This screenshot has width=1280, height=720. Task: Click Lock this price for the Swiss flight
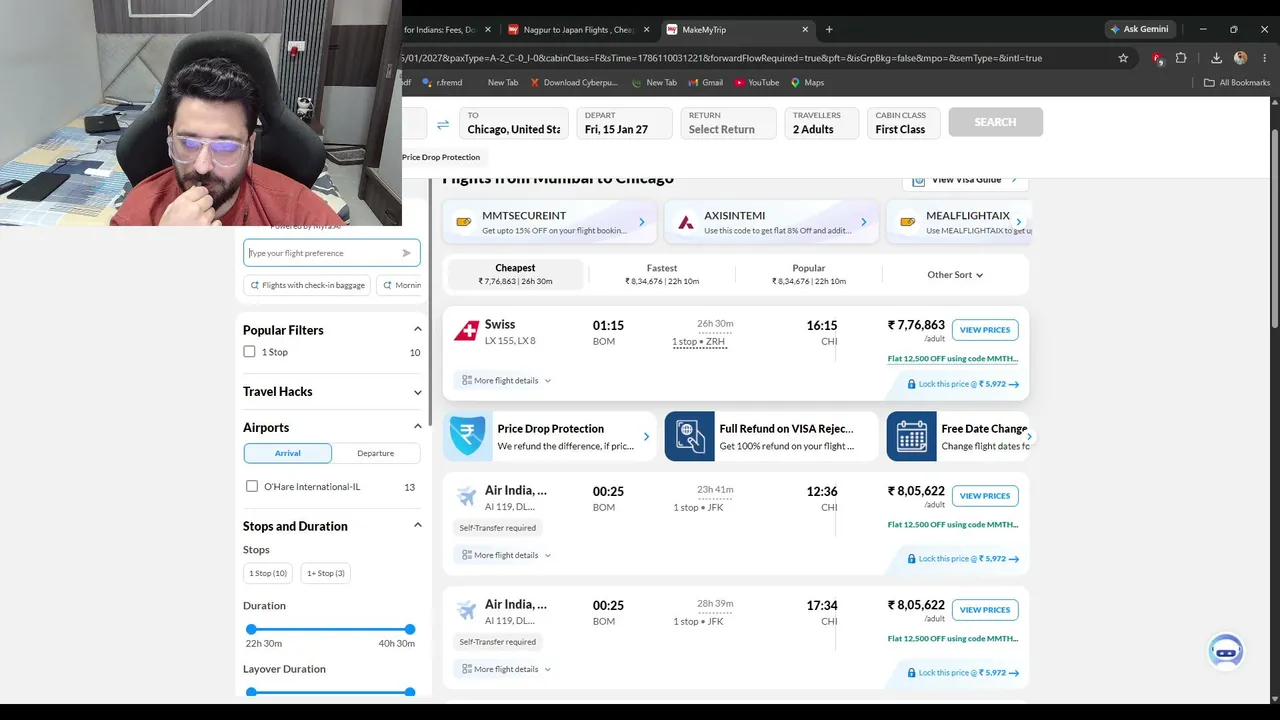pyautogui.click(x=963, y=384)
